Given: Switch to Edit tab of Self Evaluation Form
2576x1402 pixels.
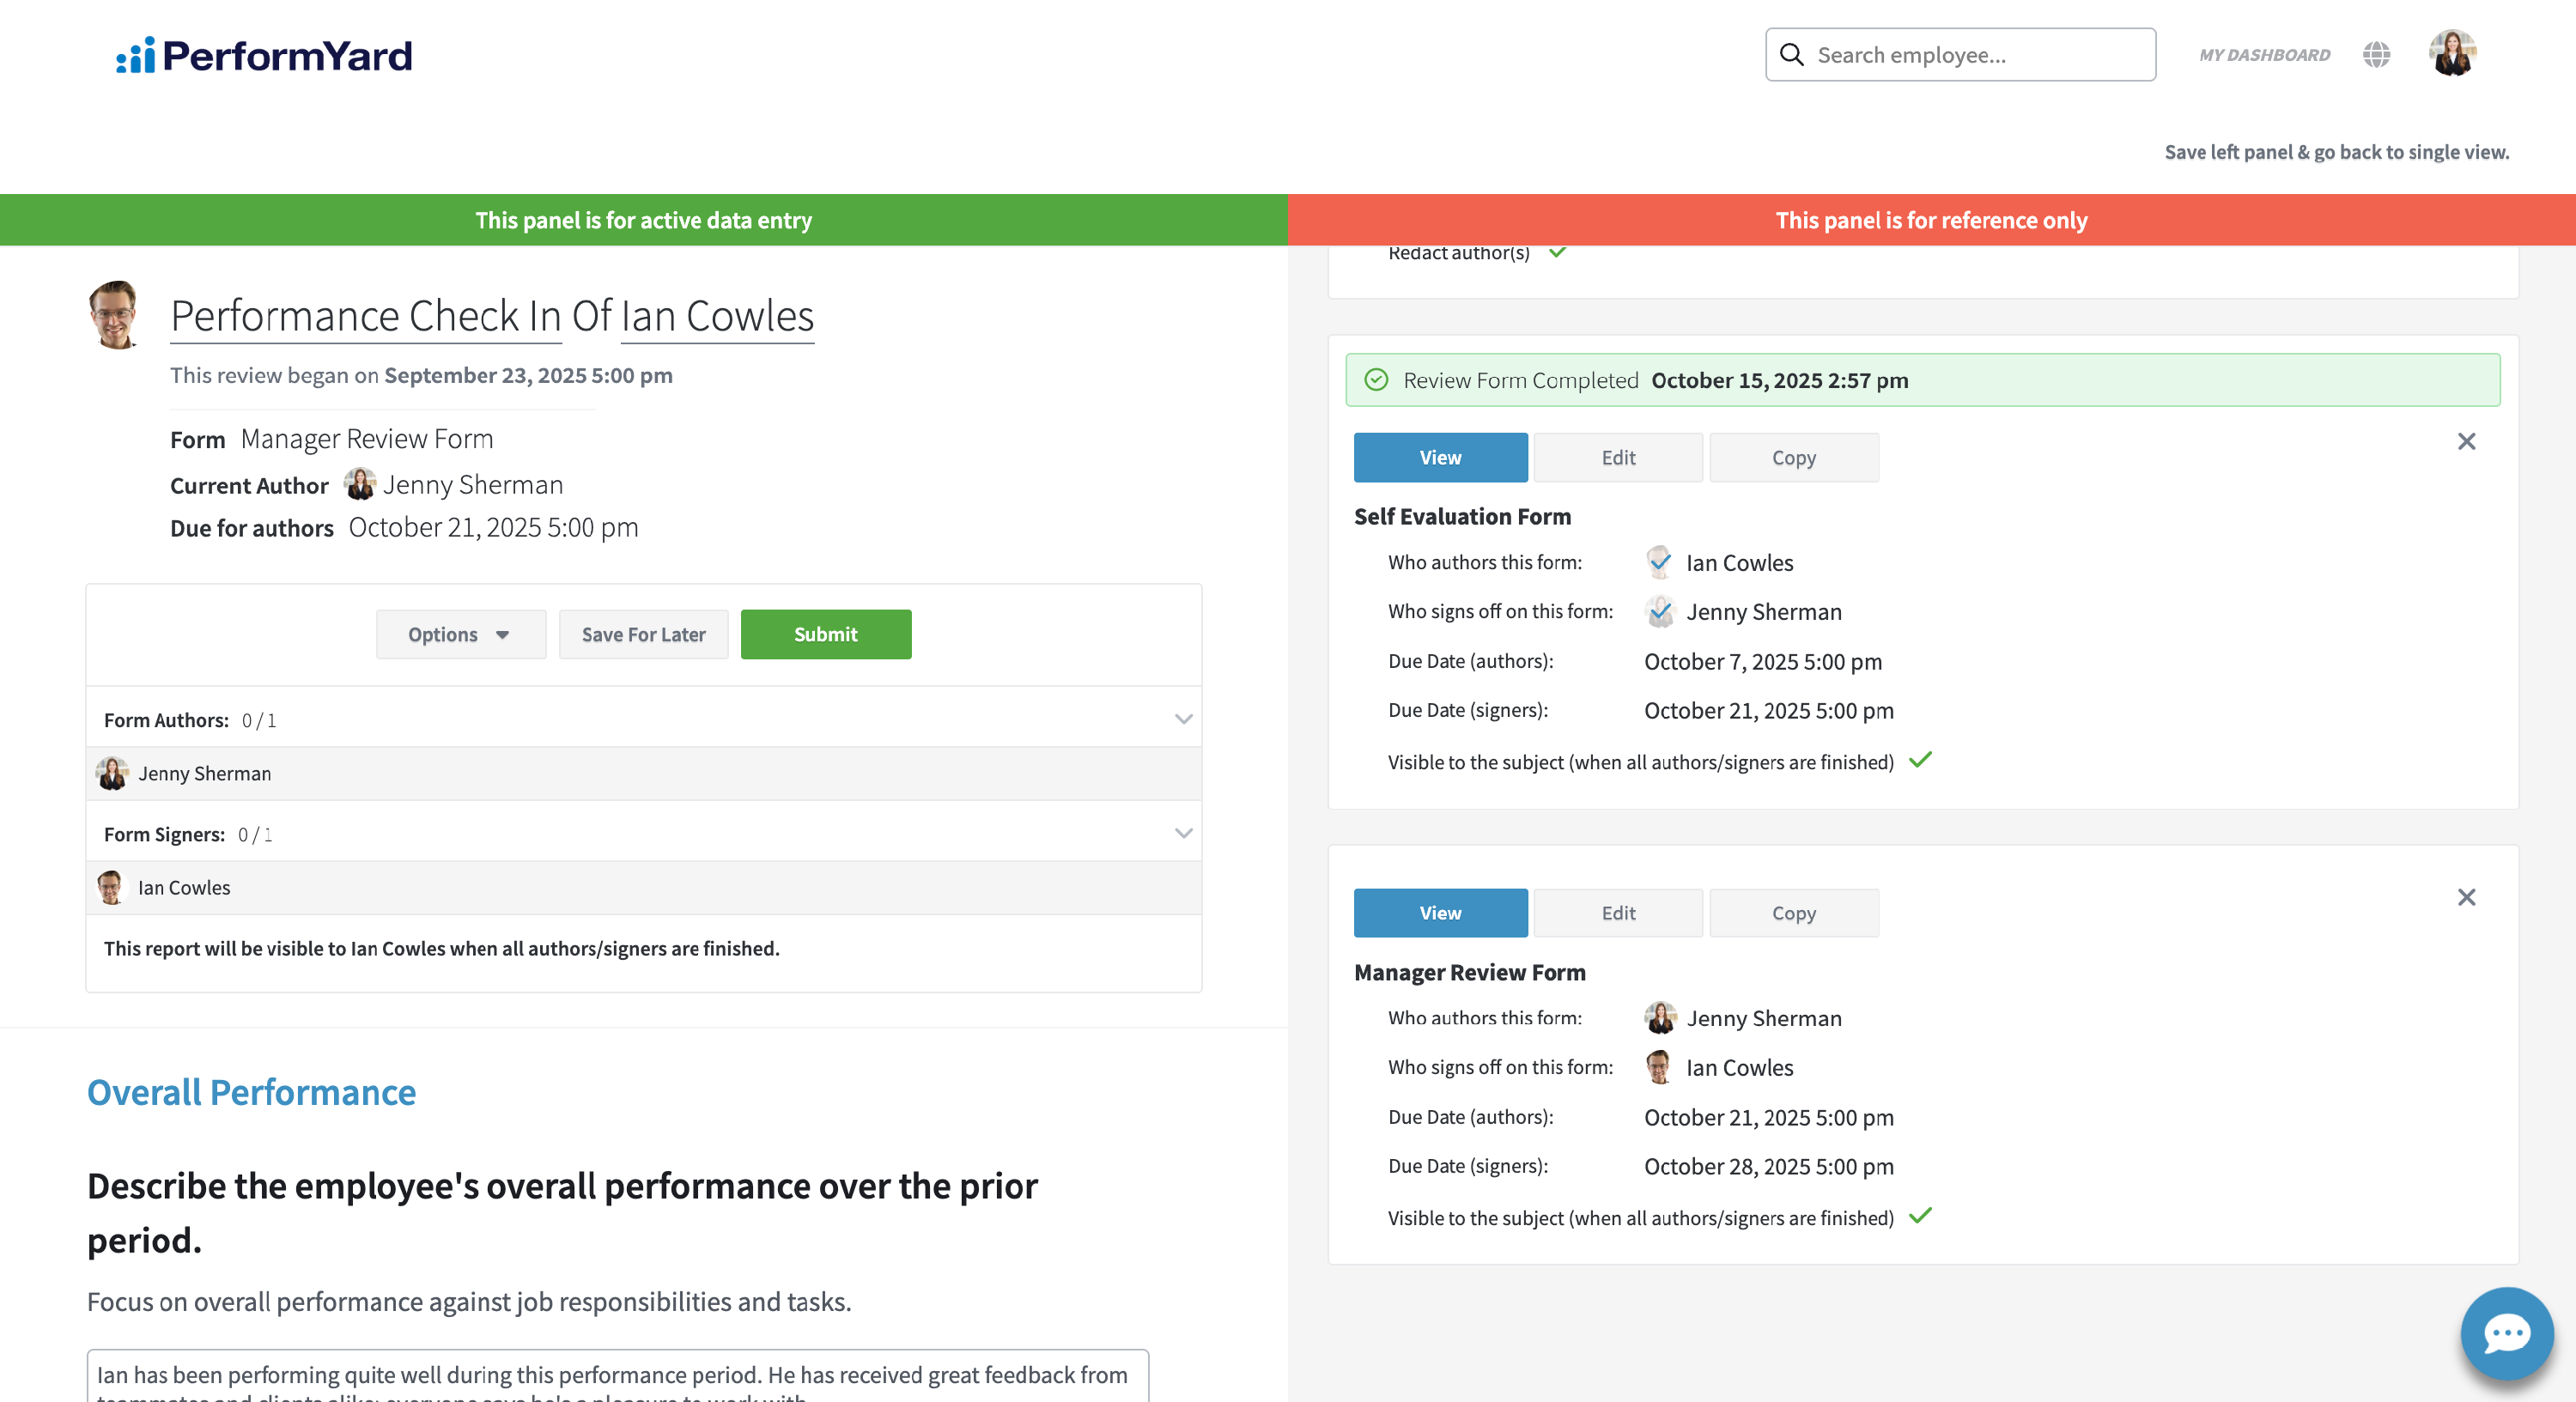Looking at the screenshot, I should [x=1617, y=458].
